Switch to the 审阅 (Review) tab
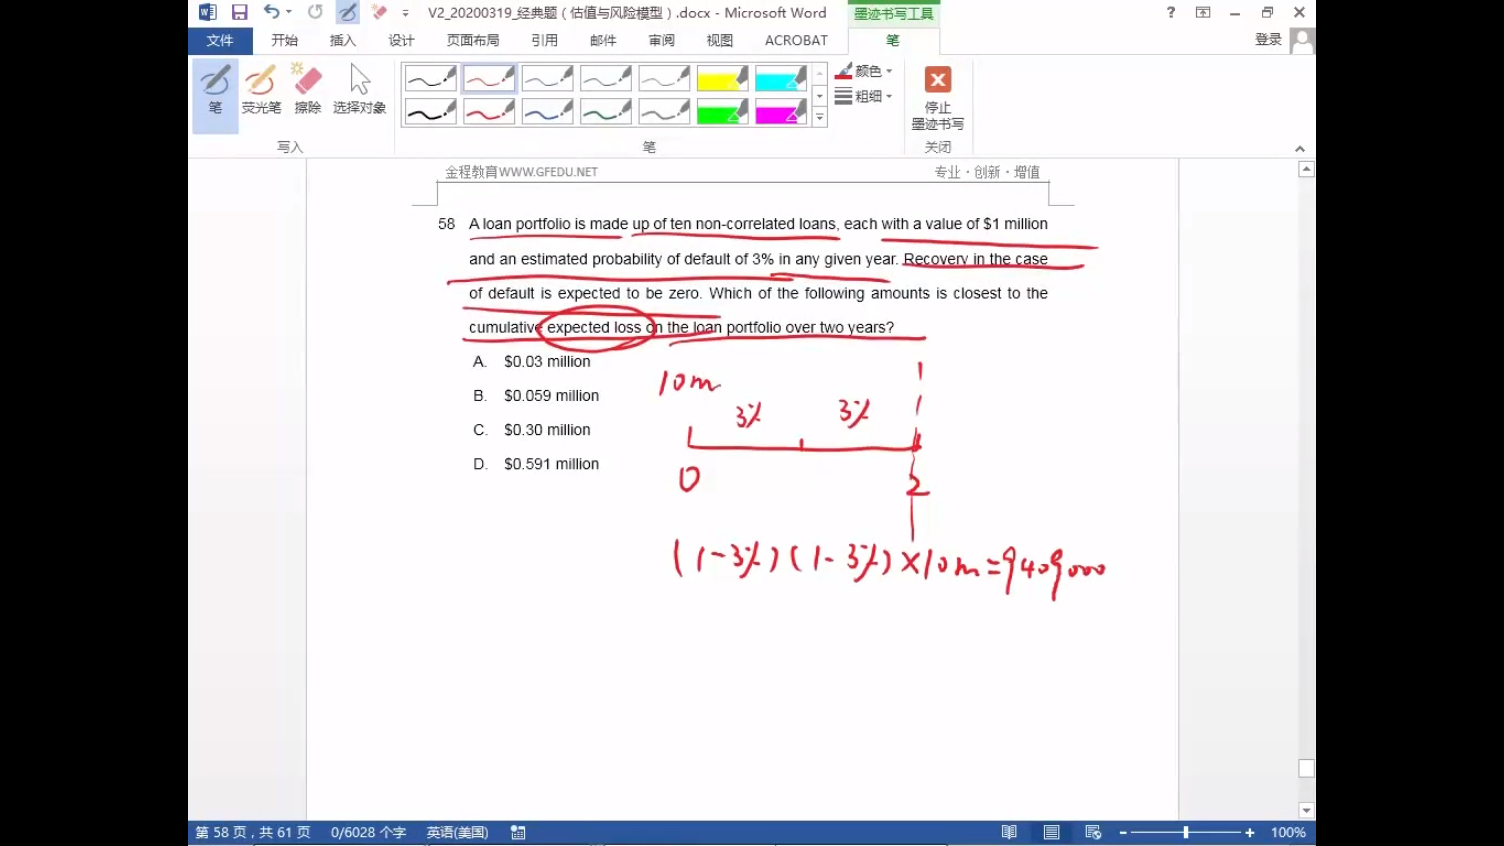This screenshot has height=846, width=1504. [x=661, y=40]
